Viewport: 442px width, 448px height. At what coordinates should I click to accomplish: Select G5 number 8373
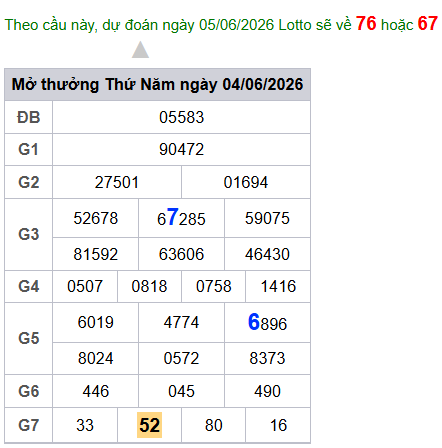[x=267, y=358]
